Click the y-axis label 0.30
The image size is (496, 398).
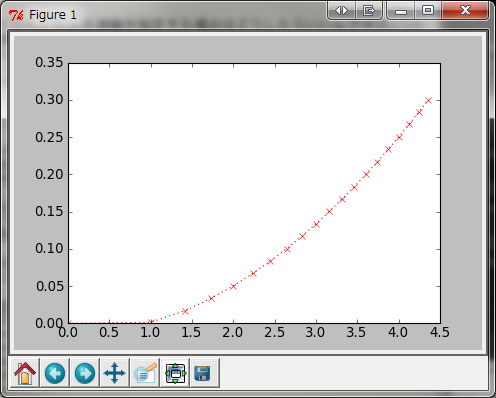point(49,100)
